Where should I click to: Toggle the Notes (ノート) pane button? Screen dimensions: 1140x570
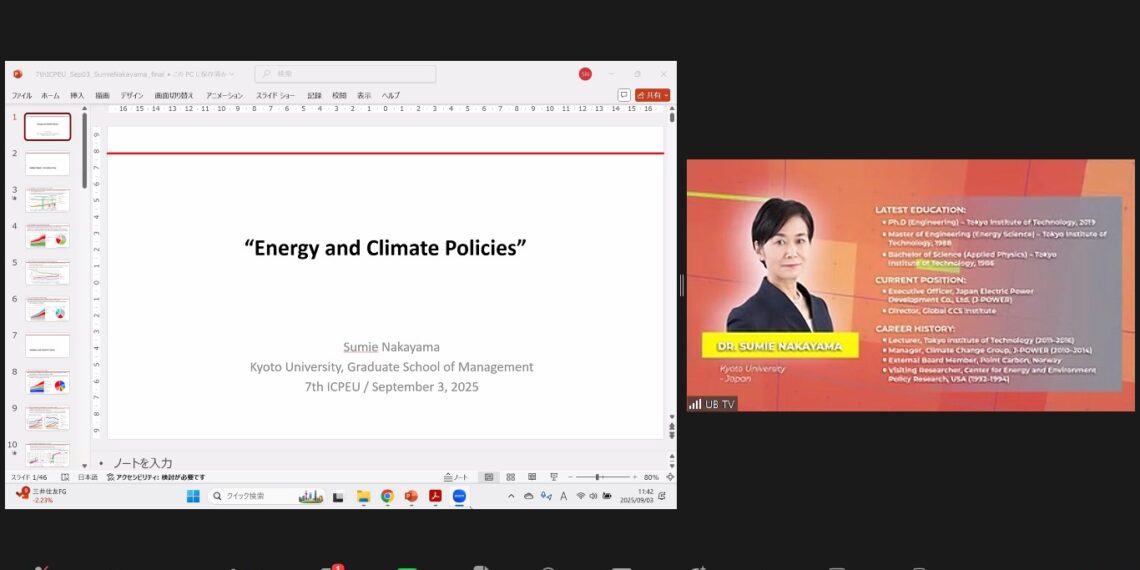pyautogui.click(x=456, y=478)
